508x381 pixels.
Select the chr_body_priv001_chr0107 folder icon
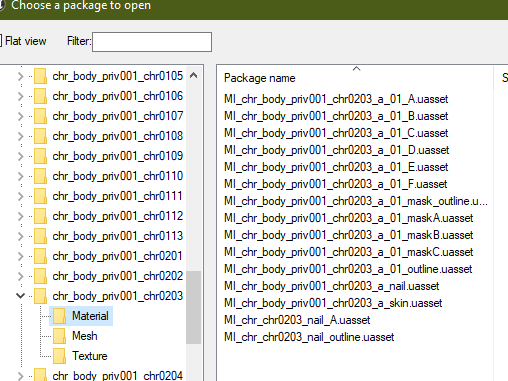point(40,116)
